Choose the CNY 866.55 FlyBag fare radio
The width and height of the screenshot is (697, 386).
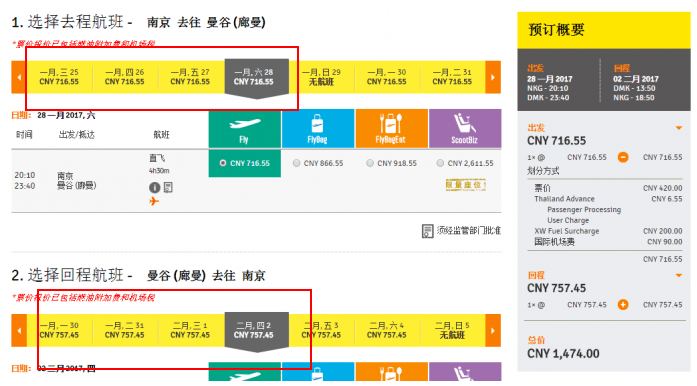[x=296, y=163]
